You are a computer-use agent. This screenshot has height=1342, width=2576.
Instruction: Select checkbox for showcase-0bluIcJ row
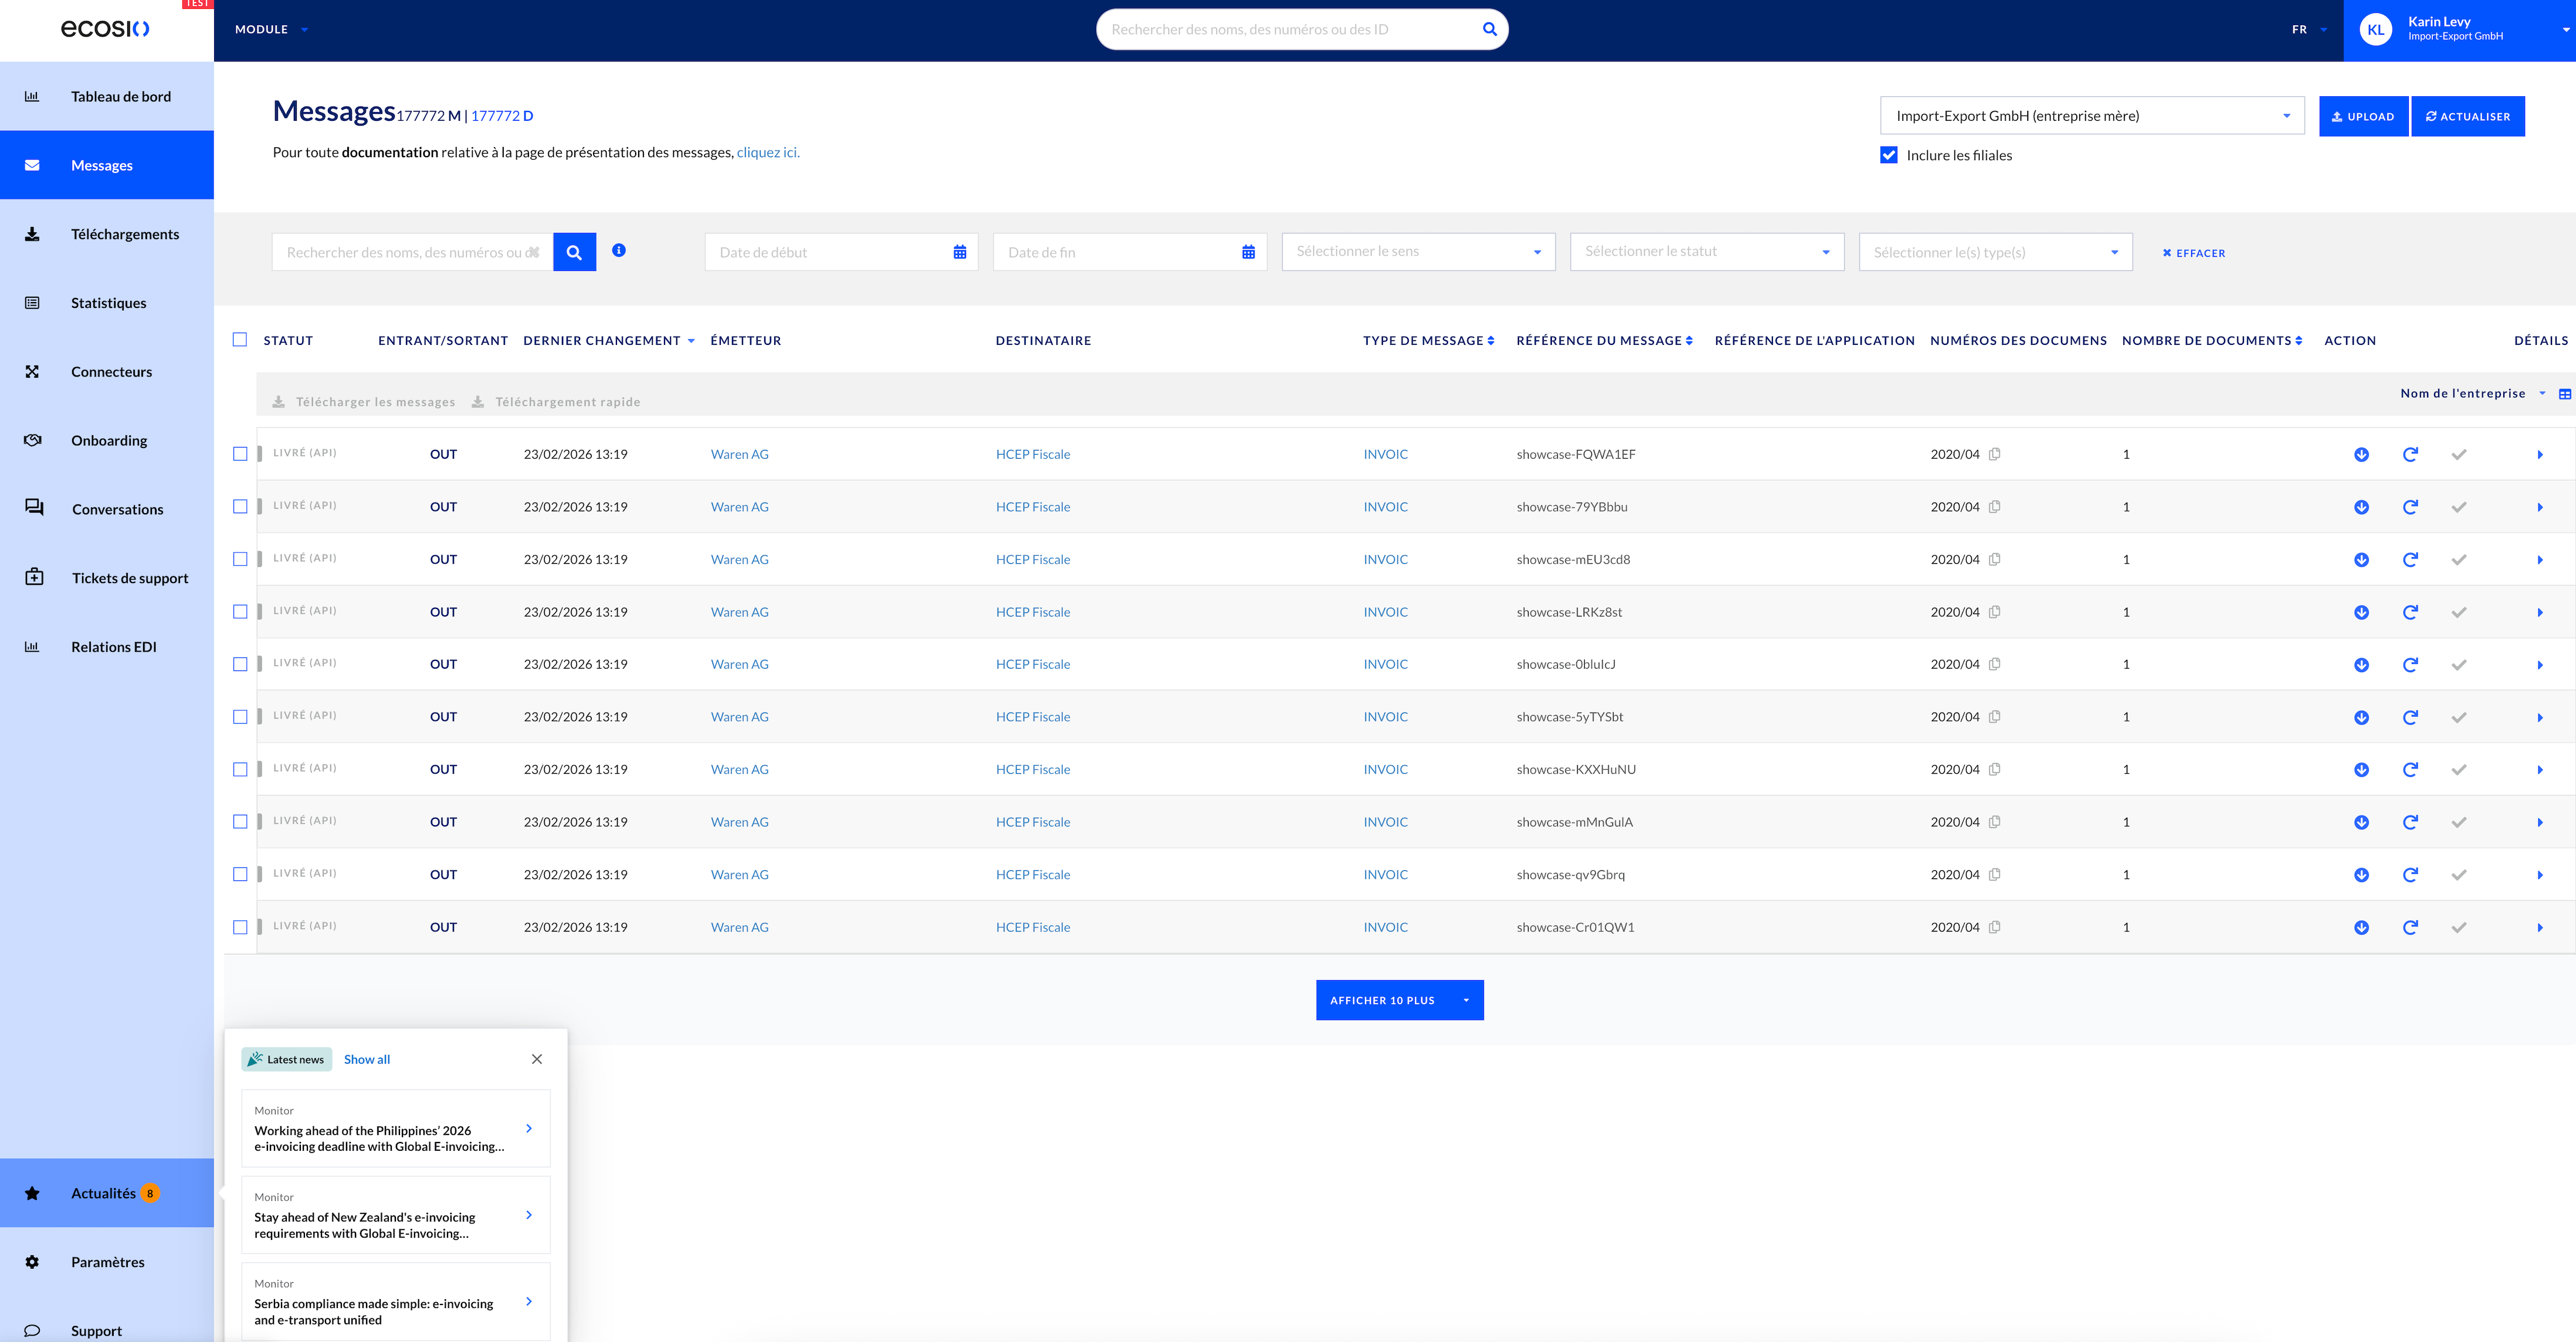240,664
